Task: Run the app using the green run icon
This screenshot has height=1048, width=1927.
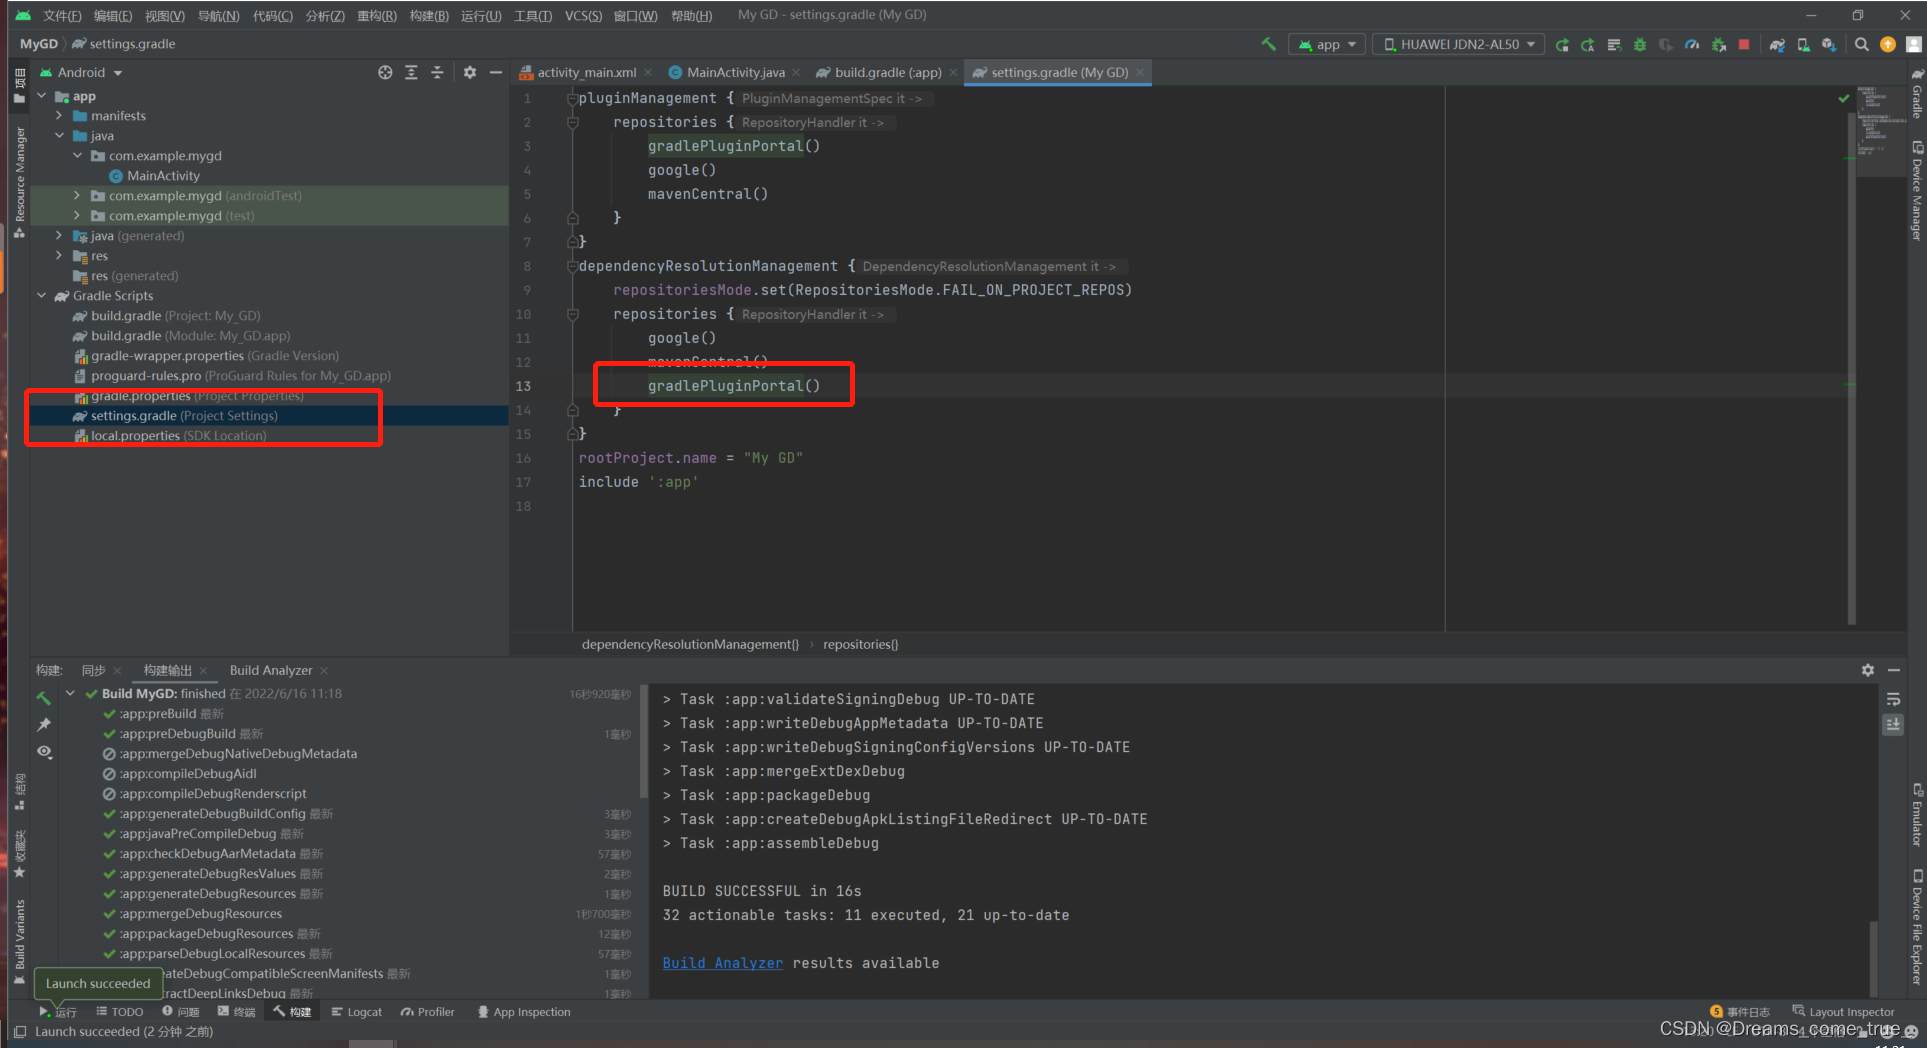Action: tap(1562, 44)
